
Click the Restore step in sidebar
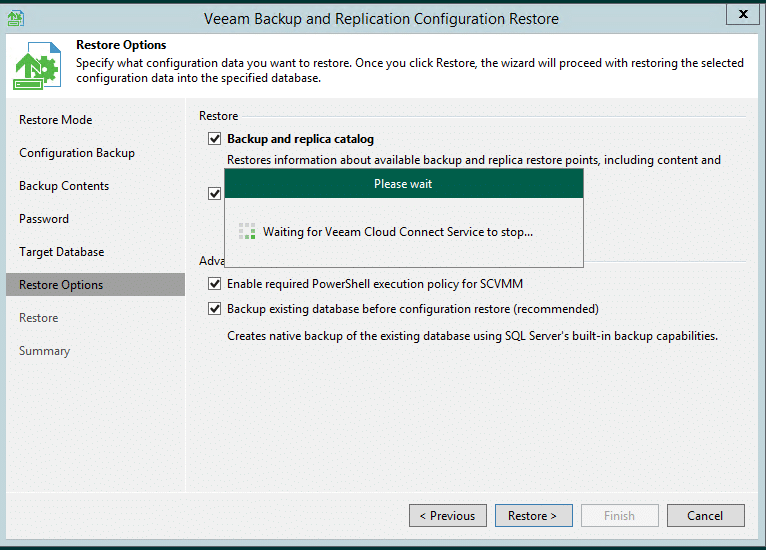pyautogui.click(x=39, y=318)
